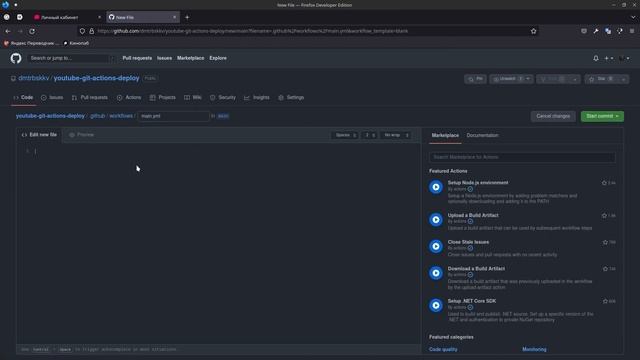
Task: Switch to the Documentation sidebar tab
Action: tap(482, 135)
